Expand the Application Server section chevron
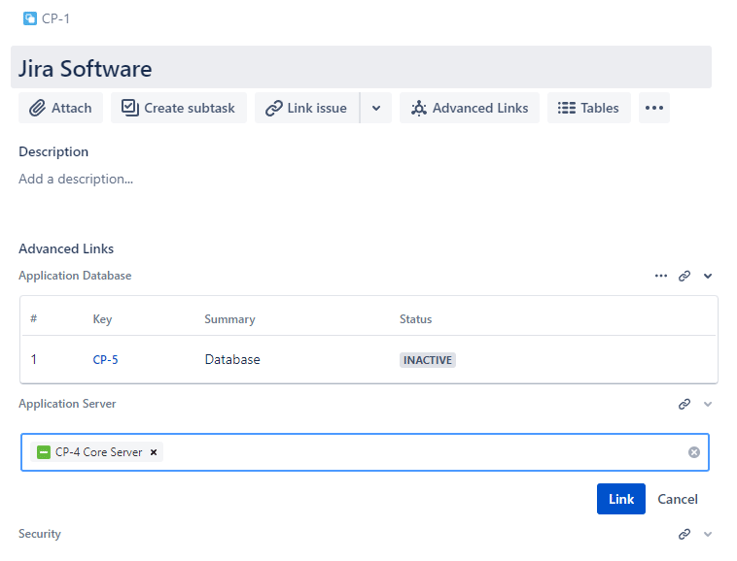 click(x=708, y=404)
